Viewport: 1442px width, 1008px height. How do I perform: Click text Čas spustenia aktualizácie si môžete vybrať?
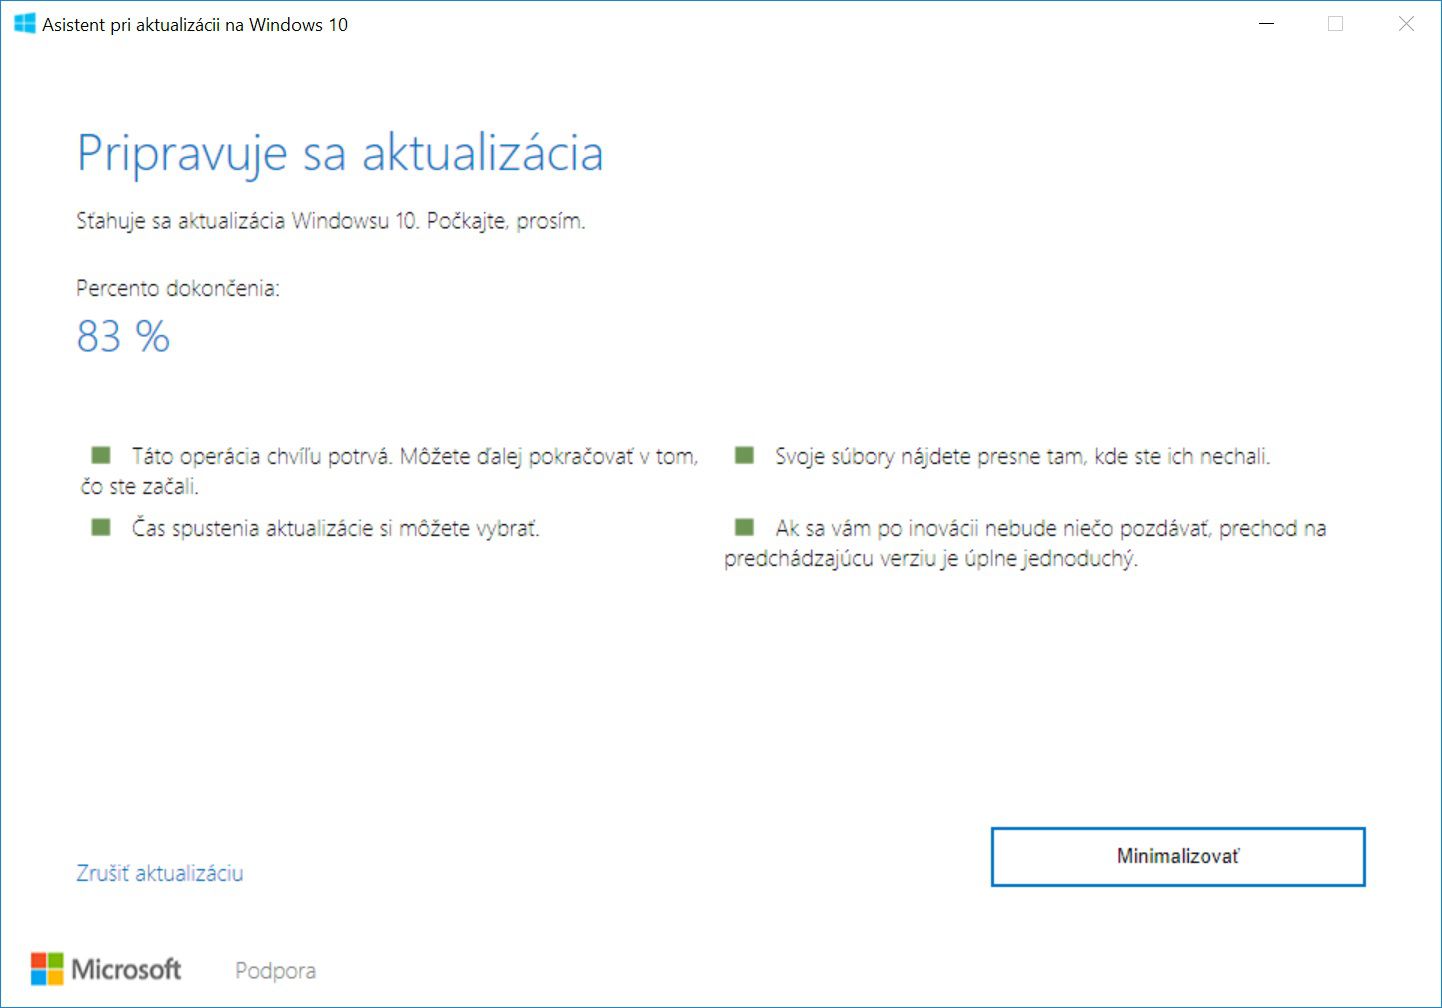pos(335,529)
